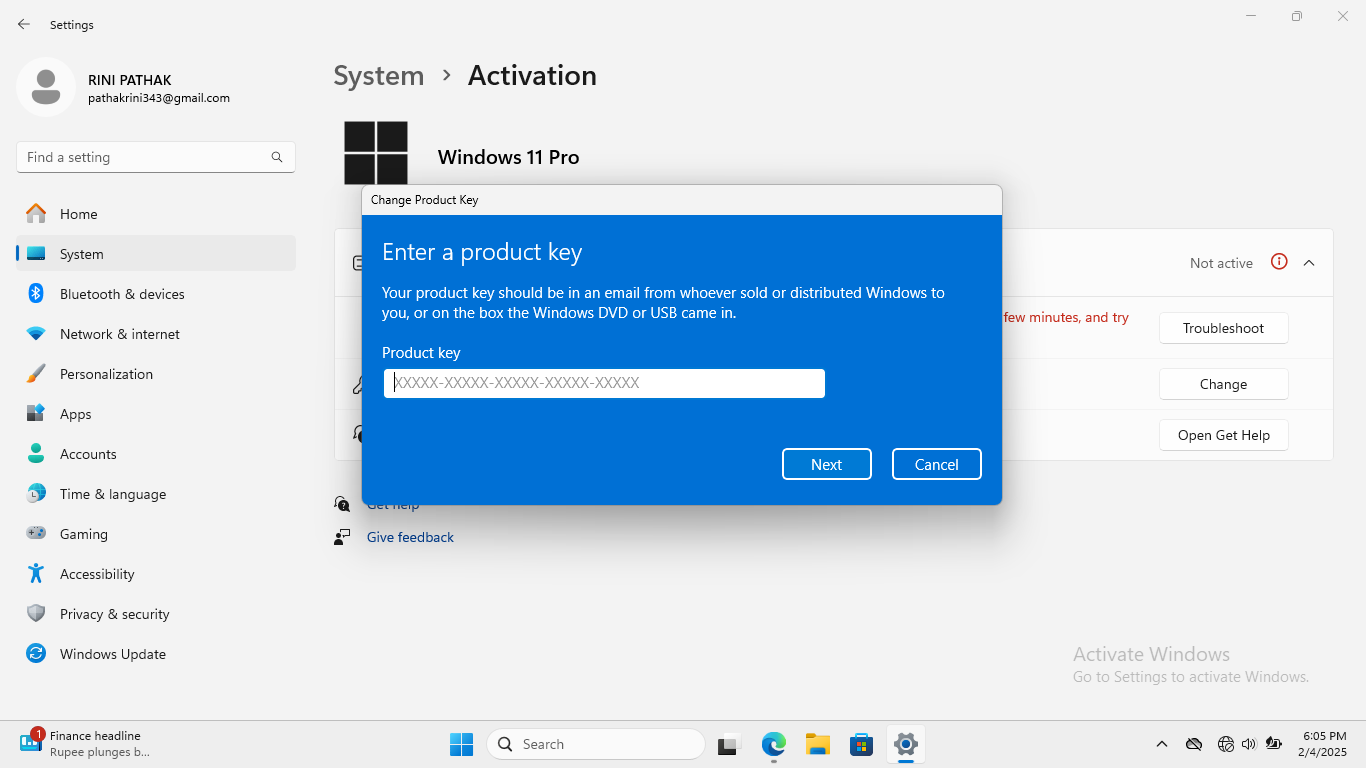The image size is (1366, 768).
Task: Open the Windows Start menu
Action: [461, 744]
